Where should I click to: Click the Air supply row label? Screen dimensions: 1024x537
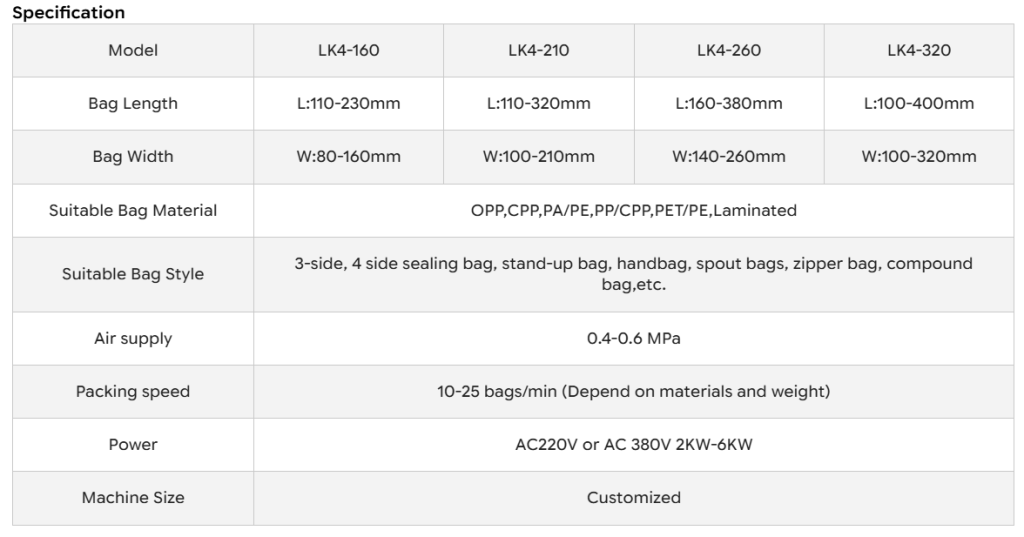pyautogui.click(x=133, y=339)
